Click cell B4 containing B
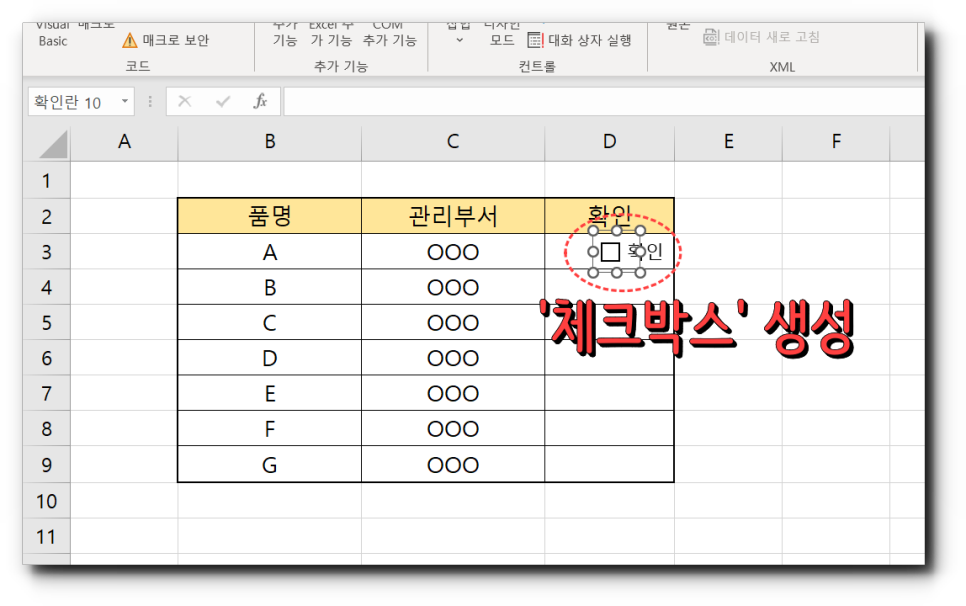 click(x=269, y=288)
